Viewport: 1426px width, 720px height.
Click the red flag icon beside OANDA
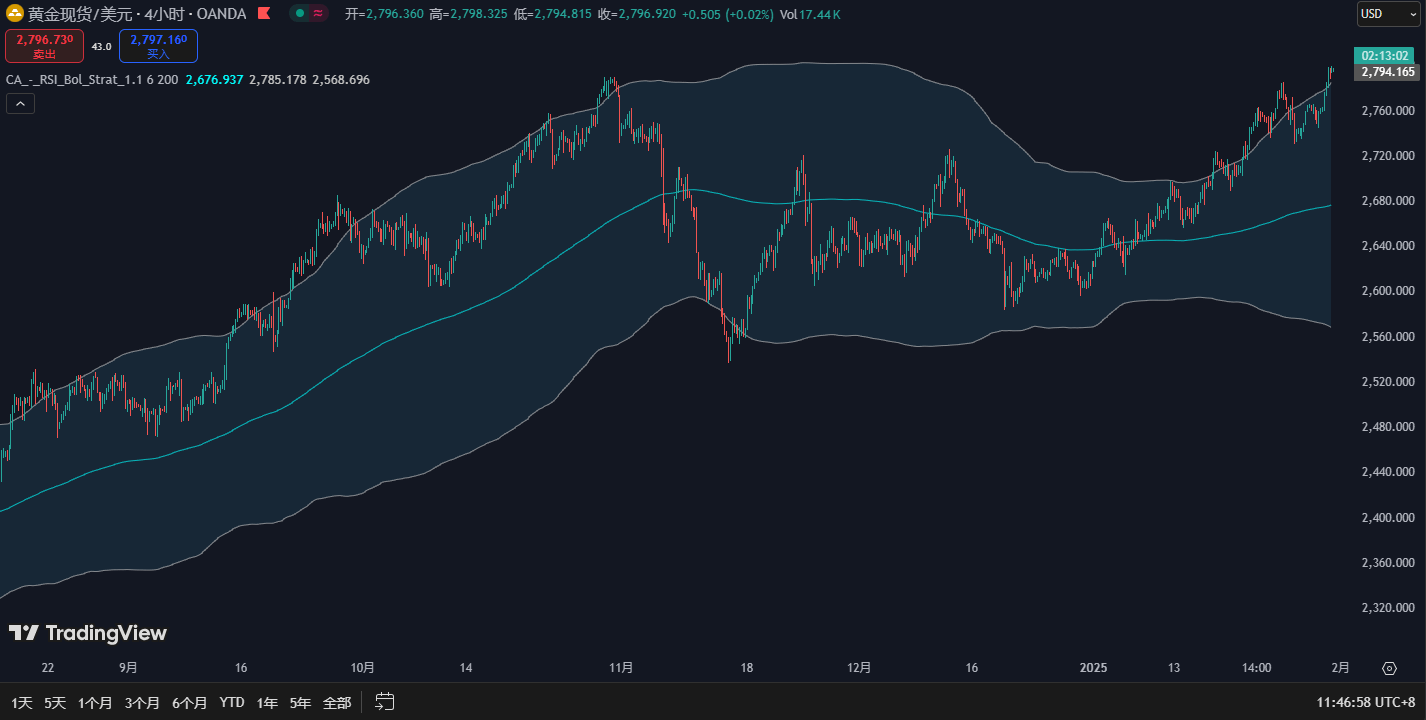(x=263, y=14)
